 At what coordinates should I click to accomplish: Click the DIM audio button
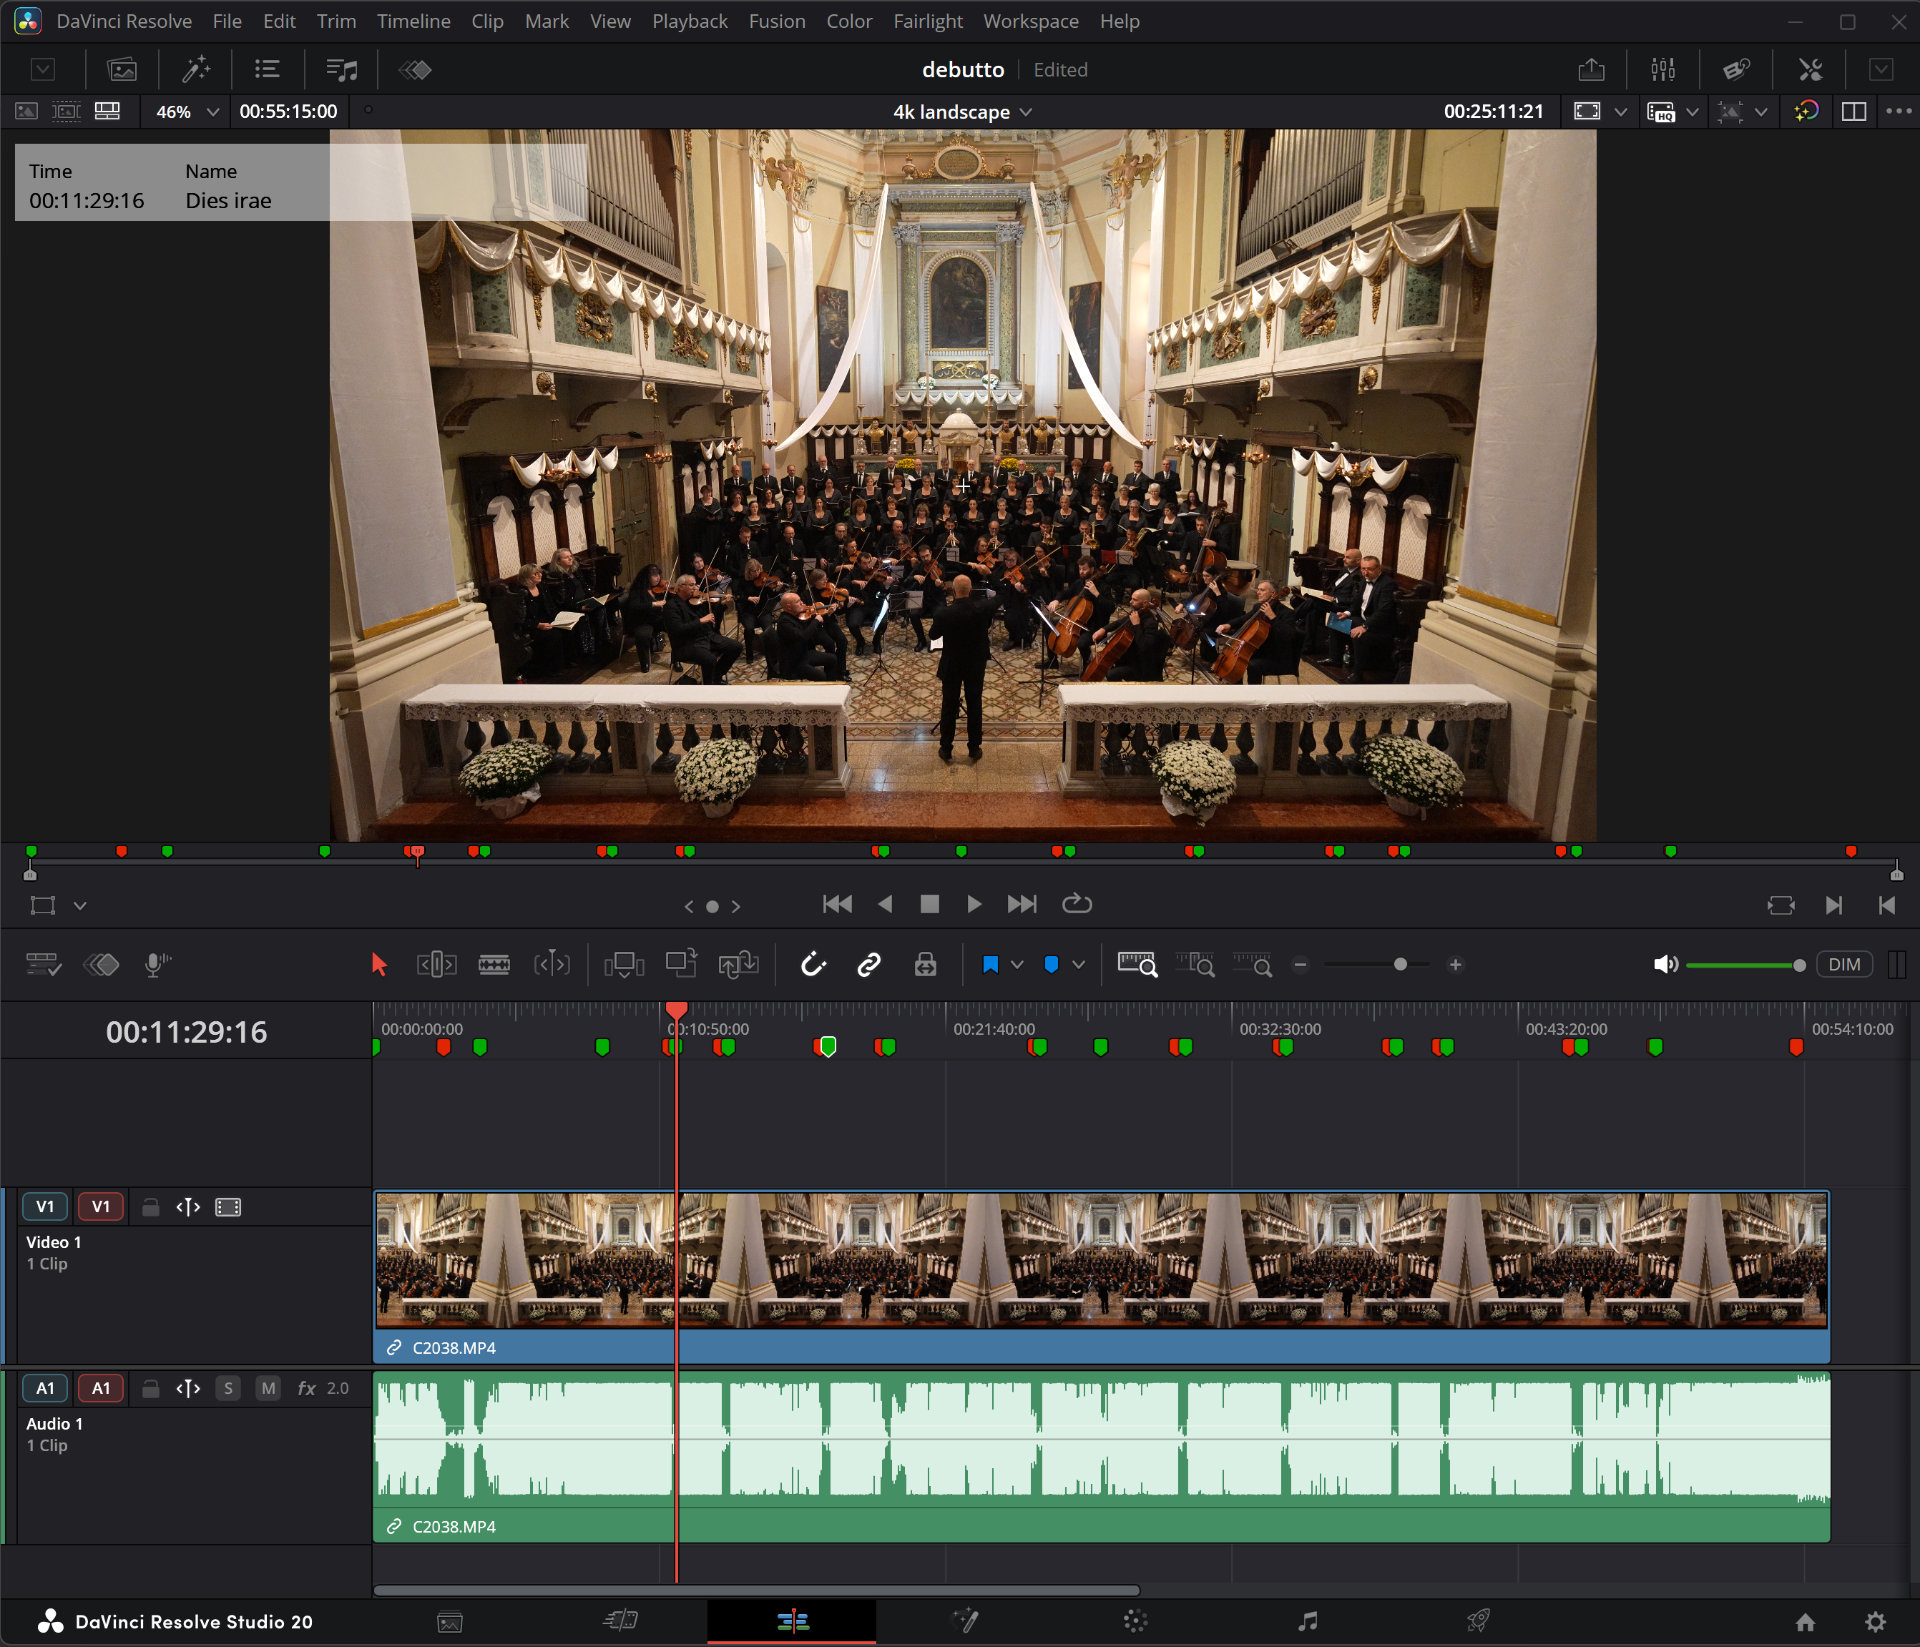pyautogui.click(x=1843, y=964)
